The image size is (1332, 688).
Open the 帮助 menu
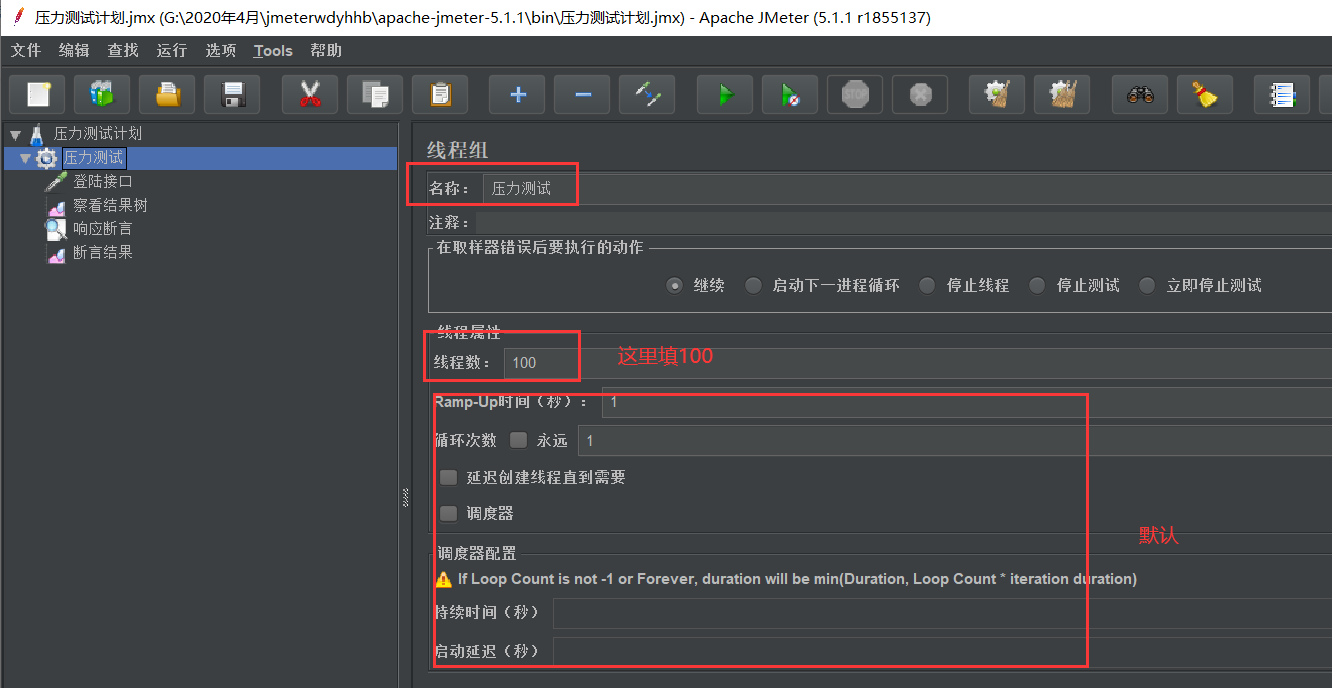tap(326, 50)
